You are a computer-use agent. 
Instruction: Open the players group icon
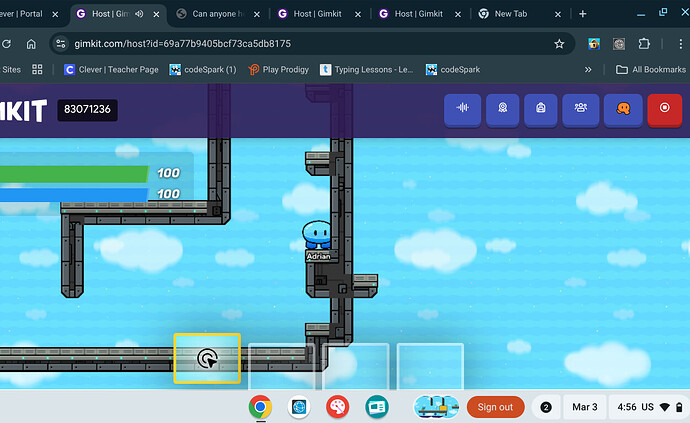tap(580, 109)
